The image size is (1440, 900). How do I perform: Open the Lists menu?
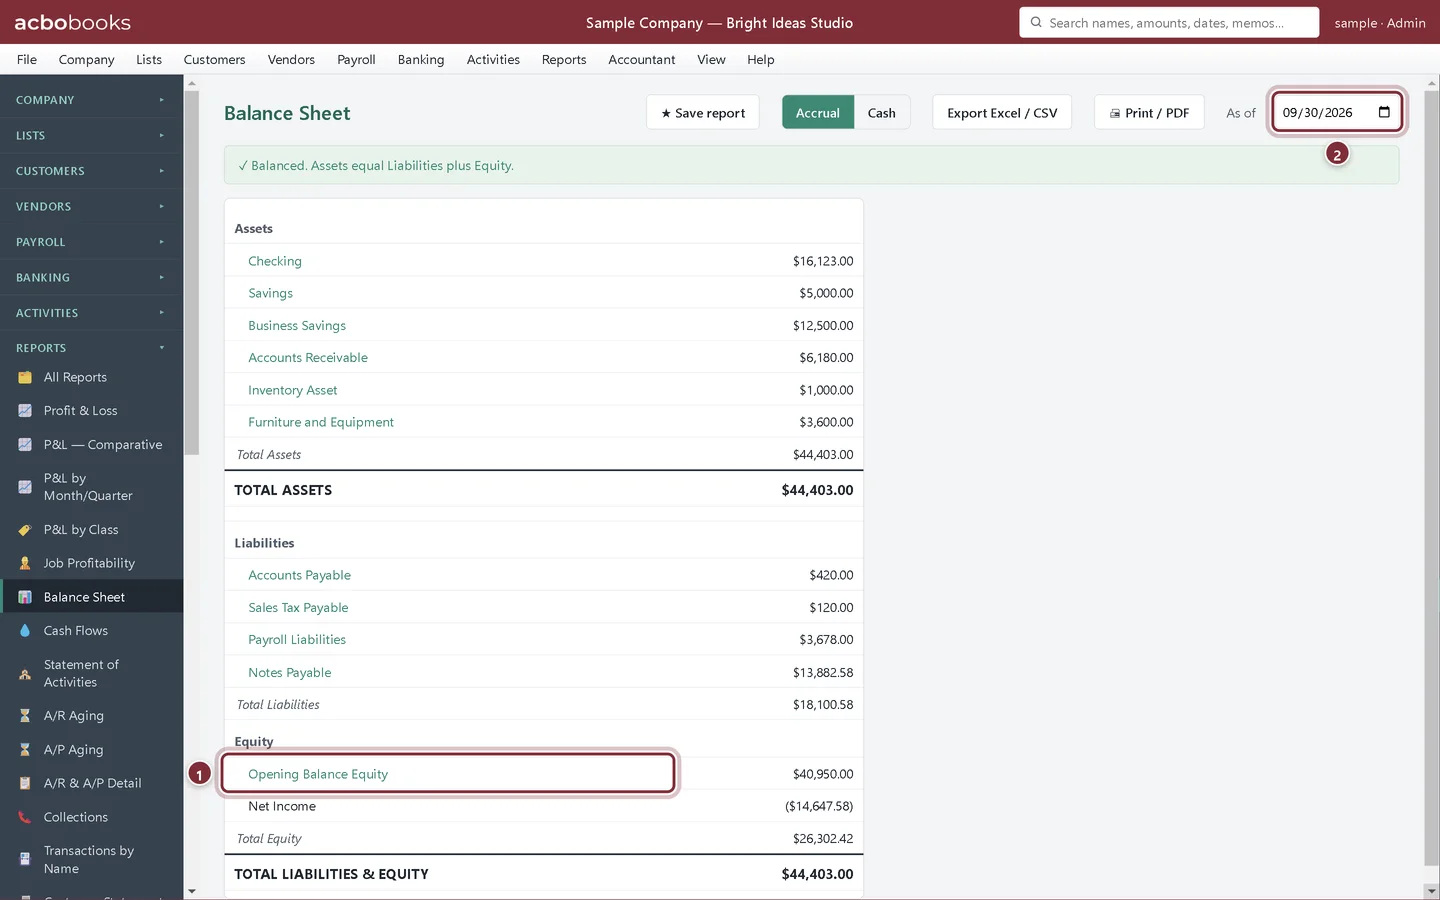tap(149, 60)
